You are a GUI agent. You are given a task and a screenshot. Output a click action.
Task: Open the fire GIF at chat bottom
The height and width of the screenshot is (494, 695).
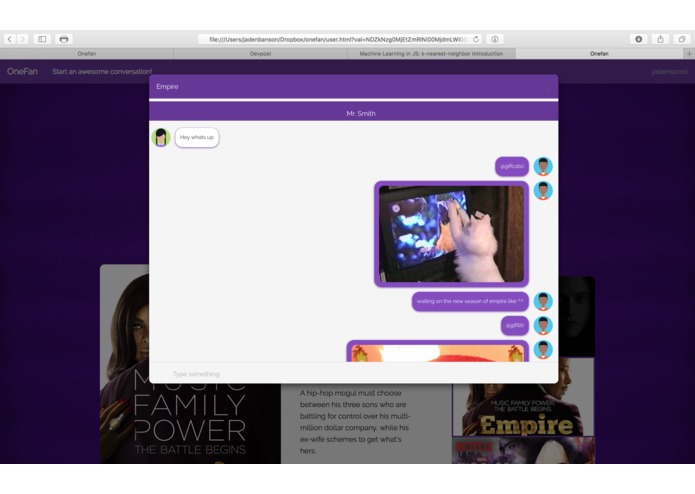(x=437, y=351)
